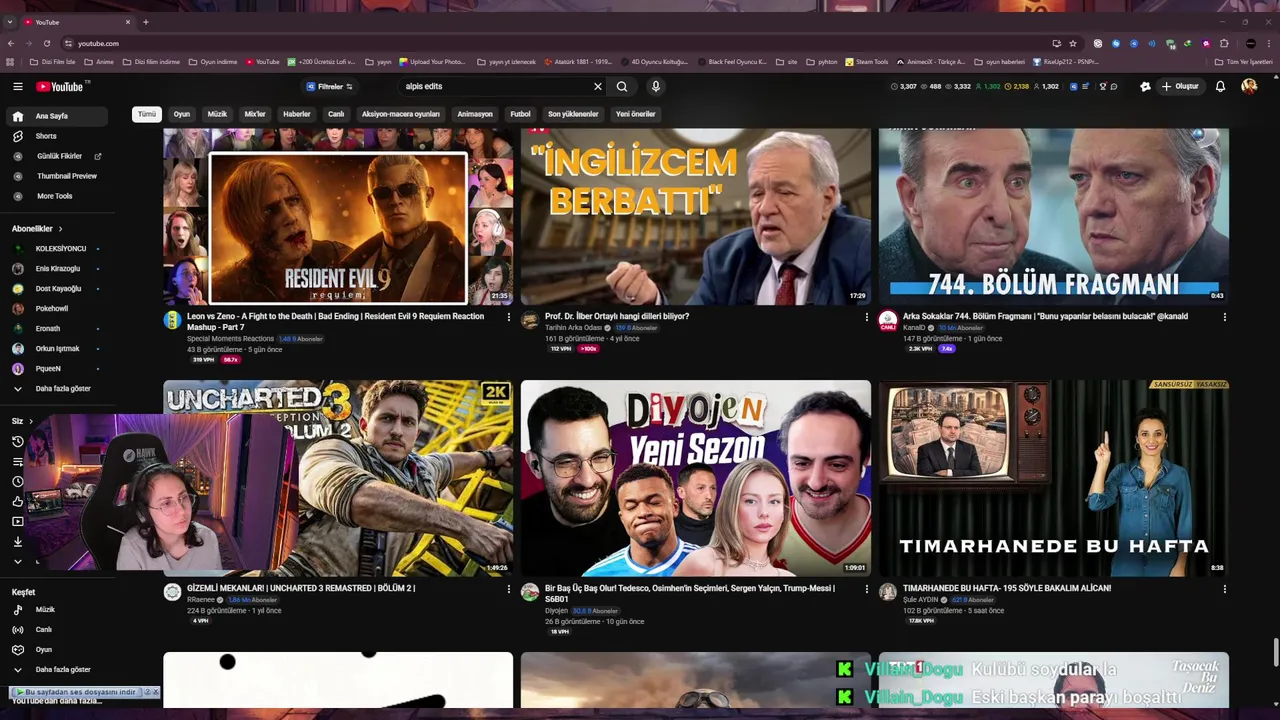Open the Tarihin Arka Odası channel link
The width and height of the screenshot is (1280, 720).
[573, 328]
